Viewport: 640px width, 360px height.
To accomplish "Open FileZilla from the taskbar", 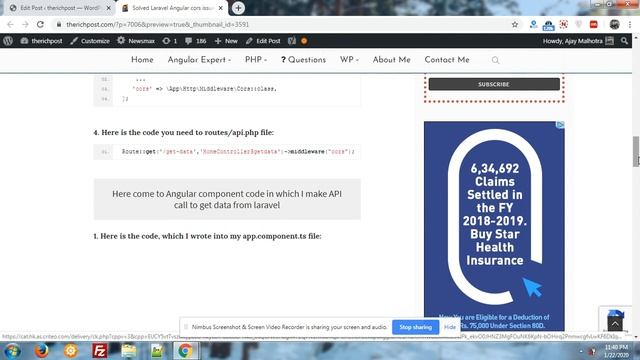I will tap(100, 351).
